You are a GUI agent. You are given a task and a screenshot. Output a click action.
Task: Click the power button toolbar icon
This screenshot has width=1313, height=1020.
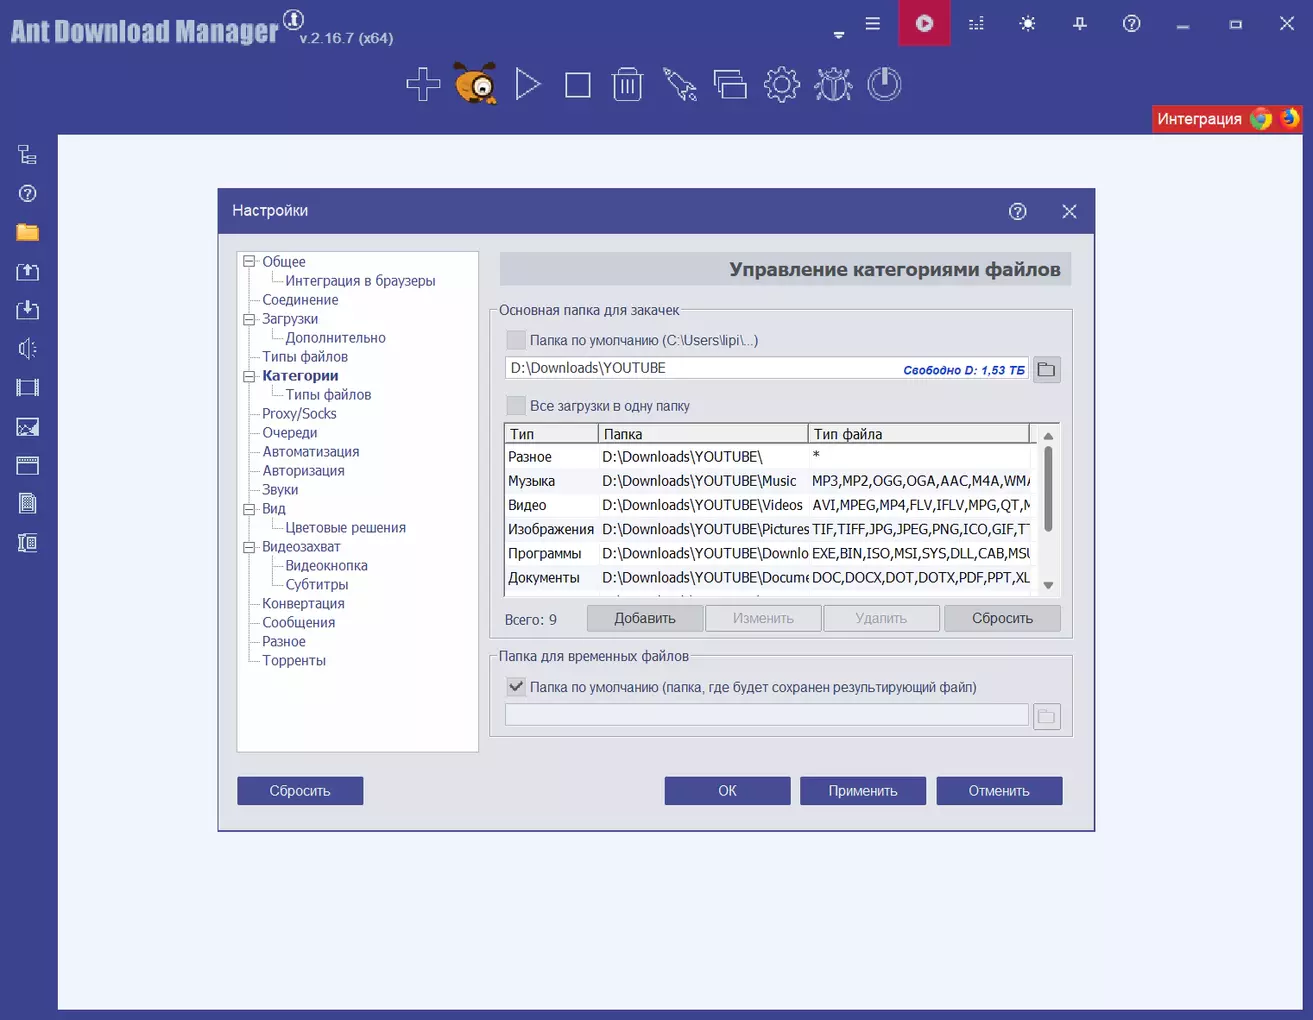click(x=884, y=85)
